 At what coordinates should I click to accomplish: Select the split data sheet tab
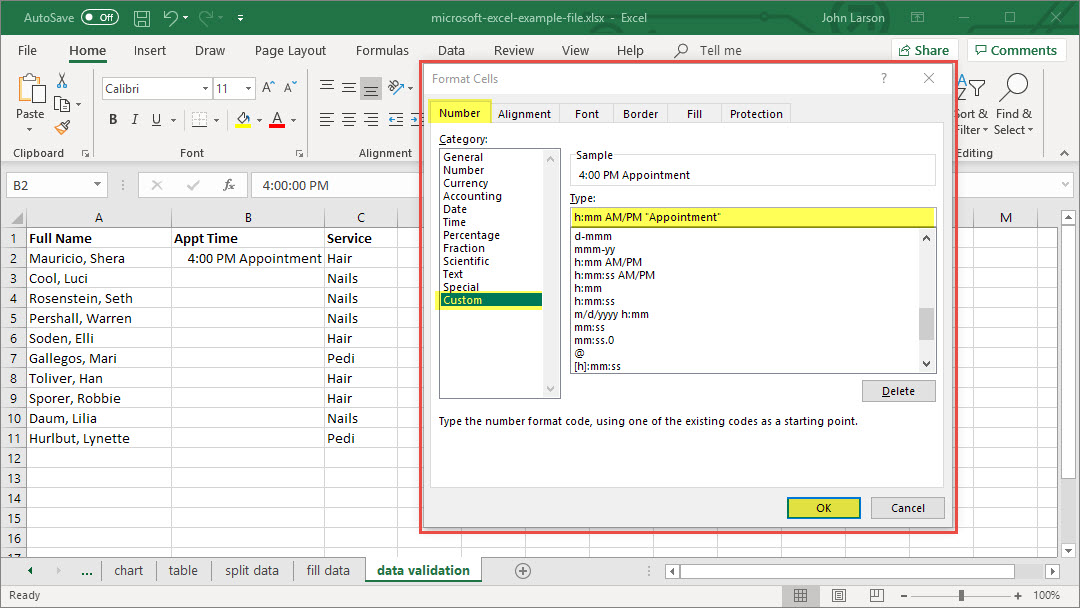tap(251, 571)
